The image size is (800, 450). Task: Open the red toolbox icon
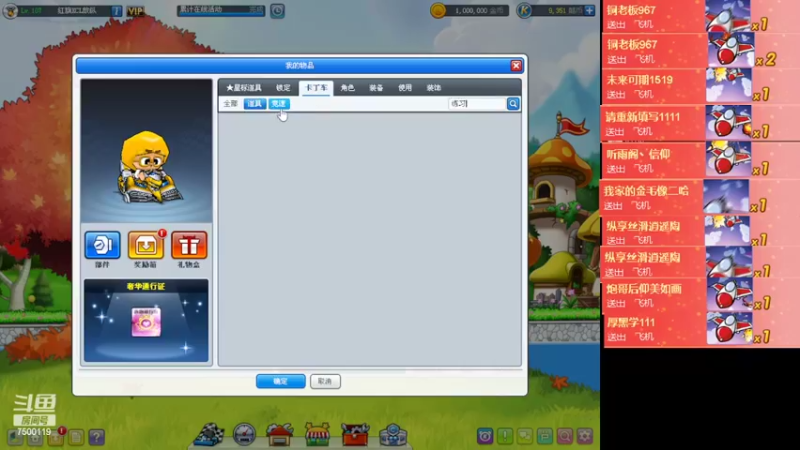pyautogui.click(x=355, y=435)
